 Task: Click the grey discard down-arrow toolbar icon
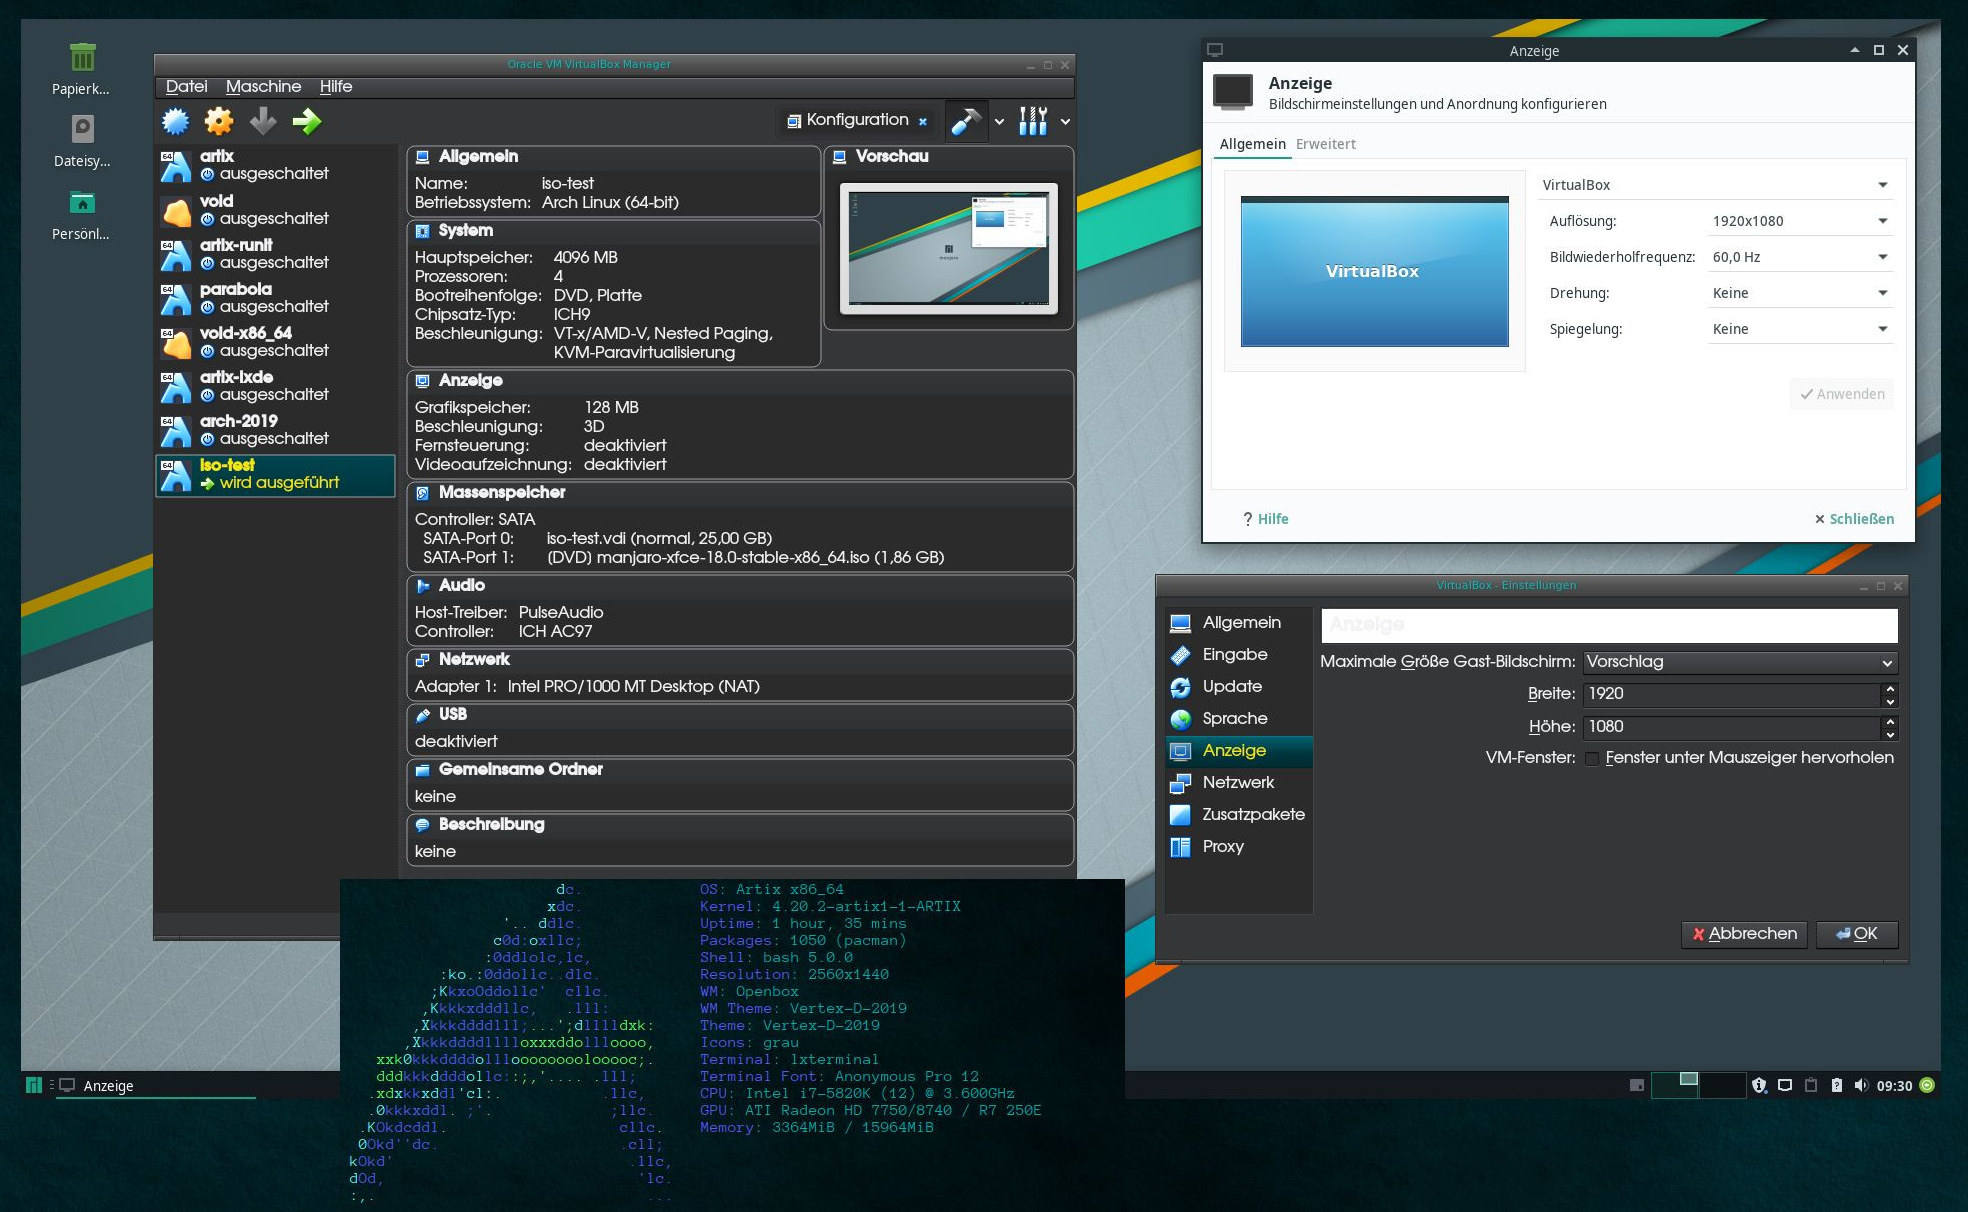(x=263, y=121)
